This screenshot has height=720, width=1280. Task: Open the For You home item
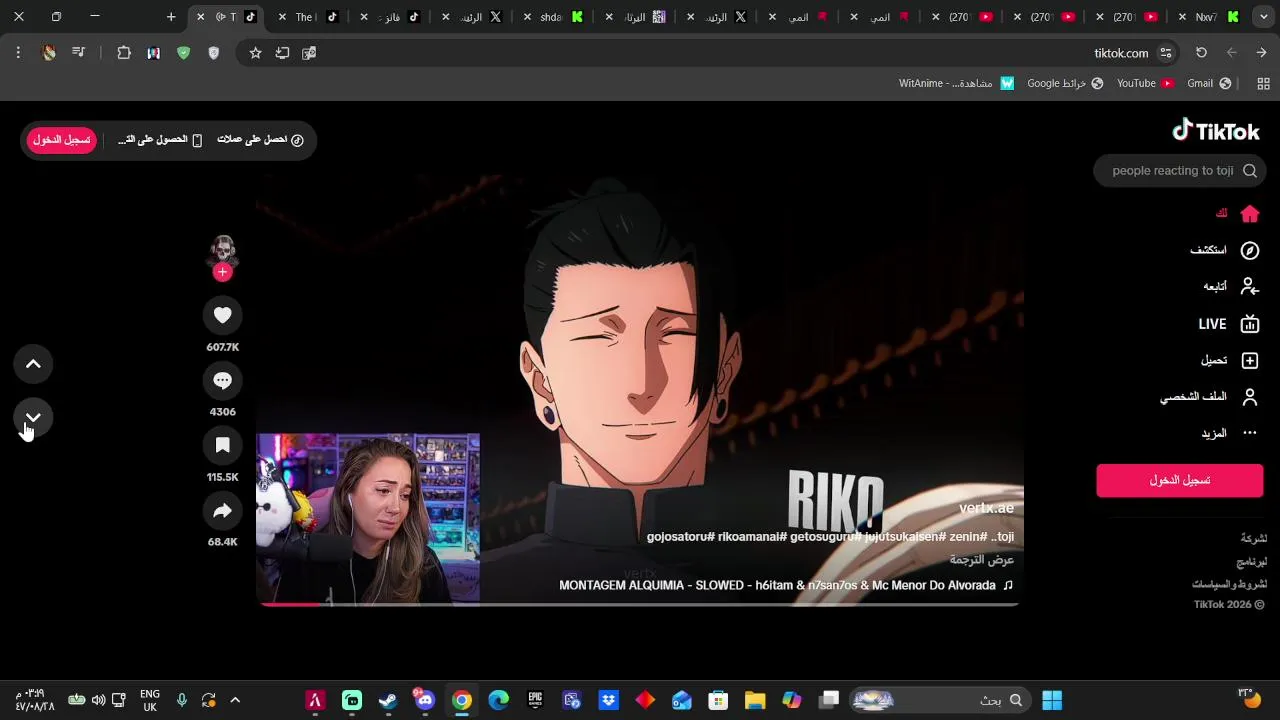(1237, 214)
